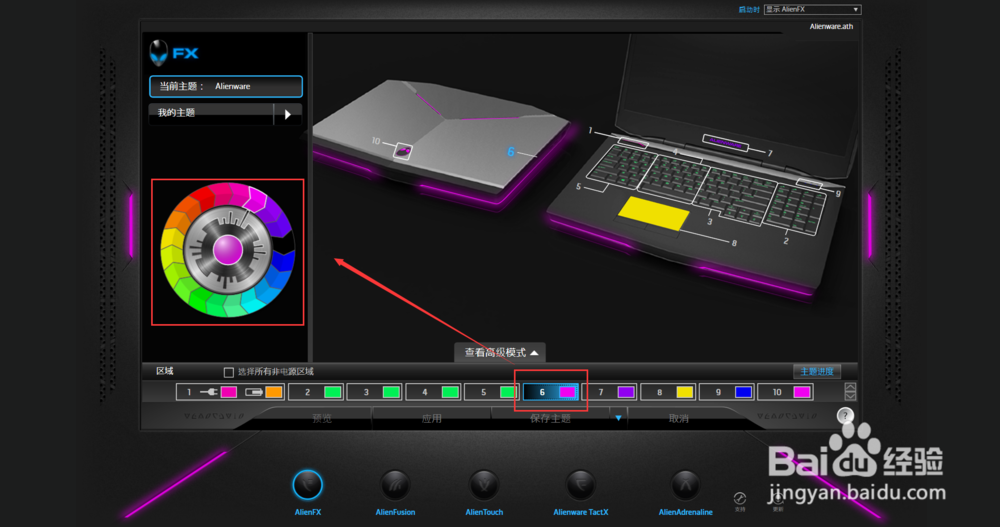This screenshot has height=527, width=1000.
Task: Click zone 1 pink AC color swatch
Action: tap(229, 392)
